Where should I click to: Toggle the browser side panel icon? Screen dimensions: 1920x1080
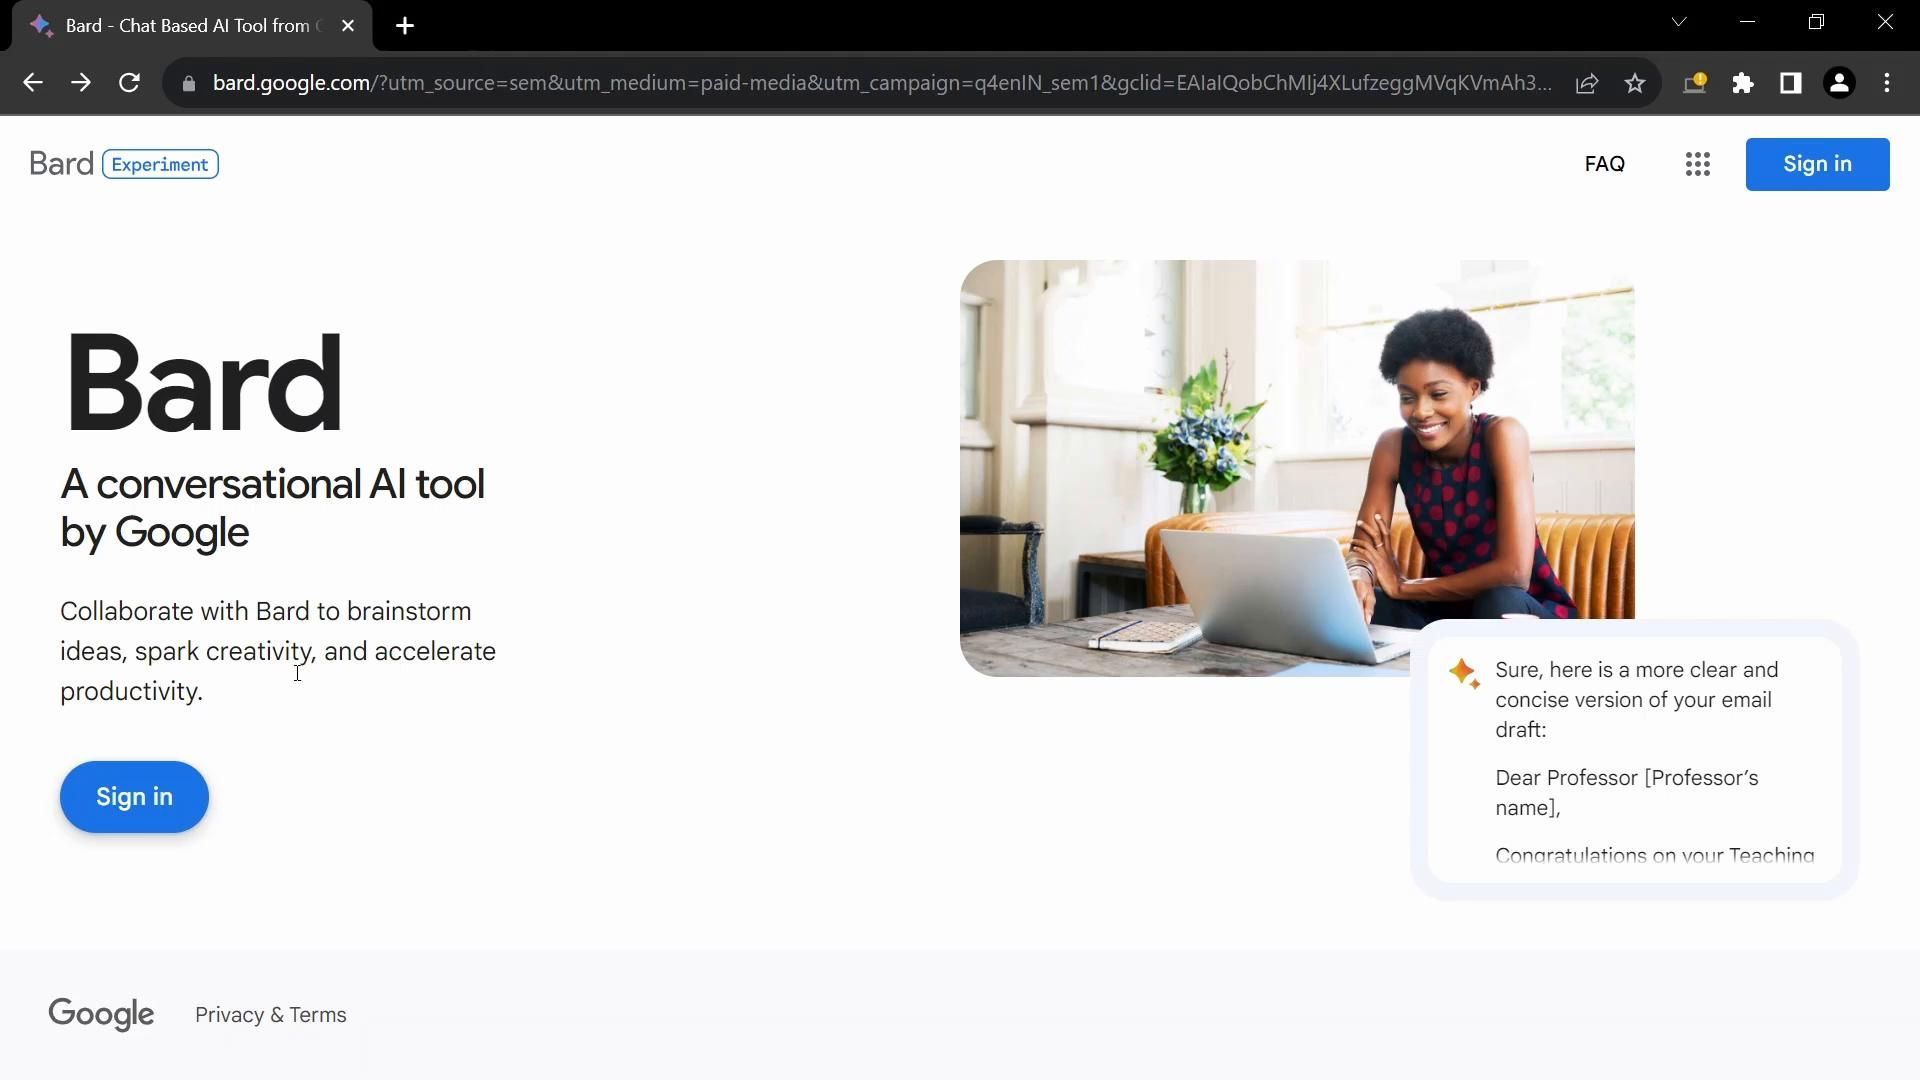(1791, 83)
